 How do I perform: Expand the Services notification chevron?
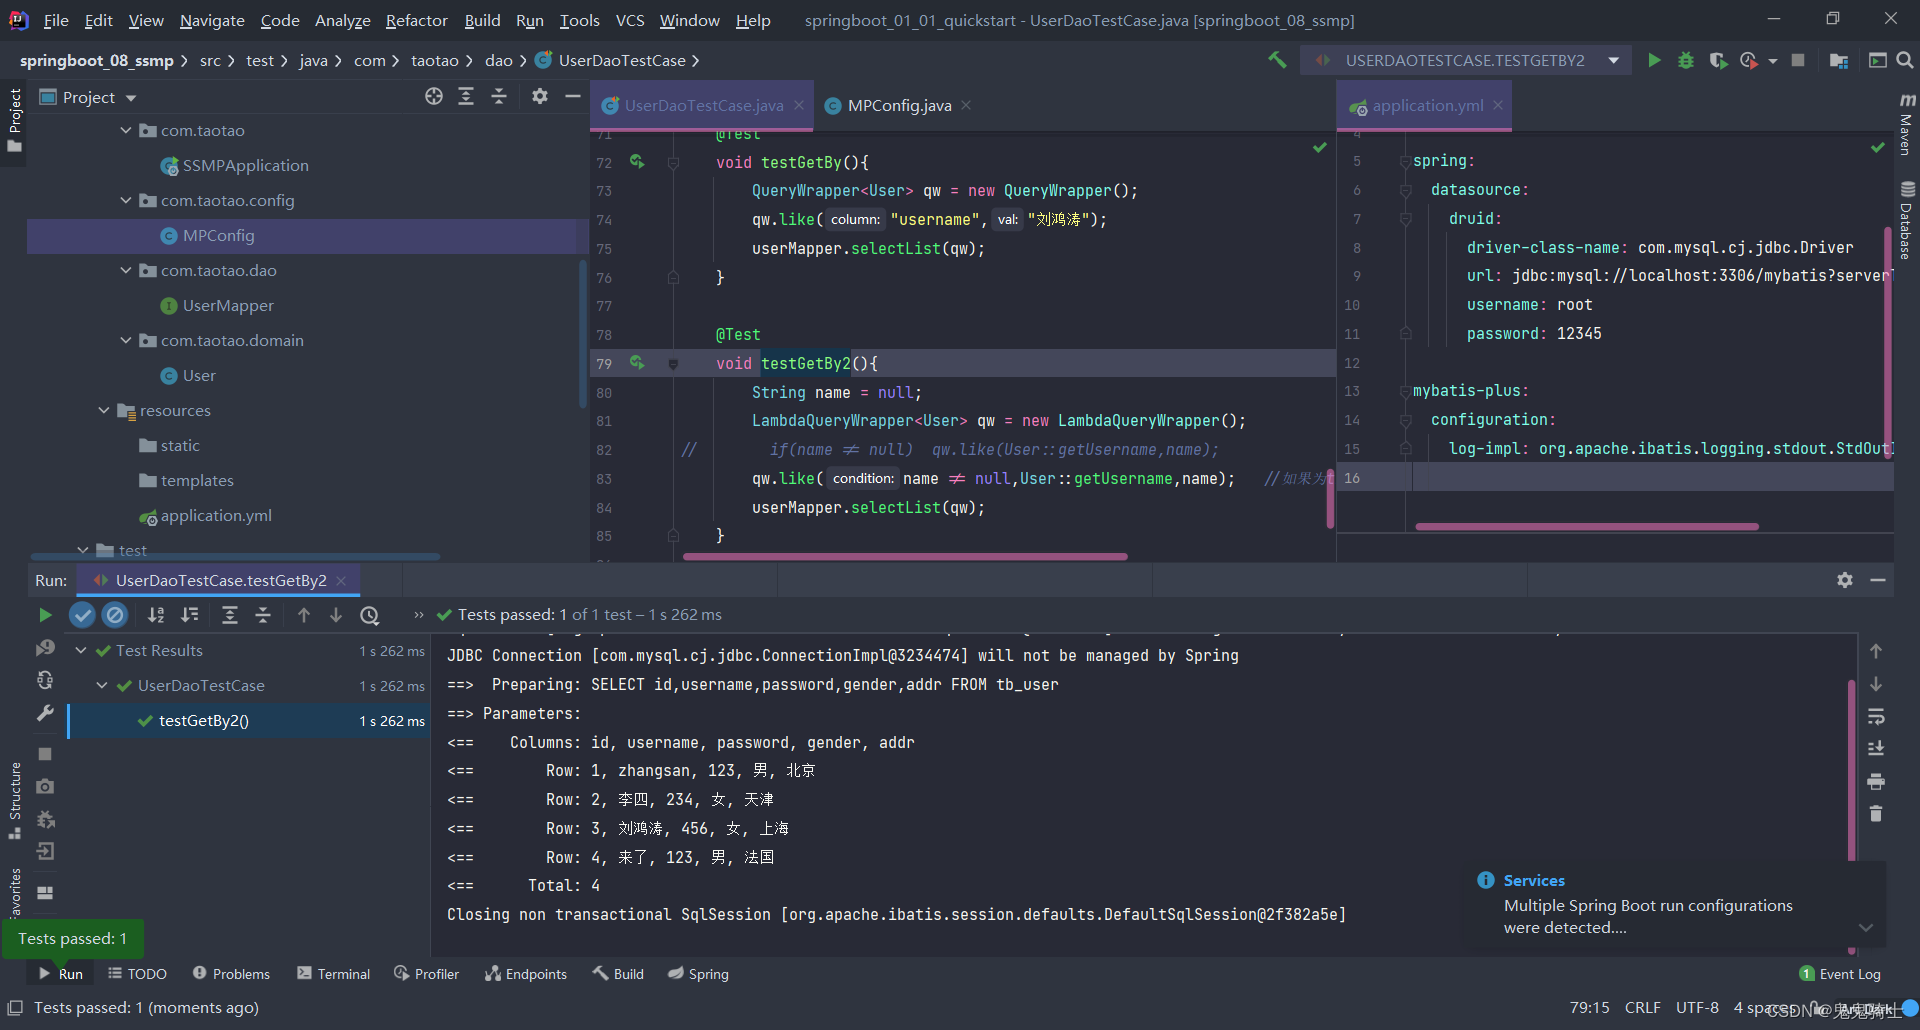tap(1866, 927)
